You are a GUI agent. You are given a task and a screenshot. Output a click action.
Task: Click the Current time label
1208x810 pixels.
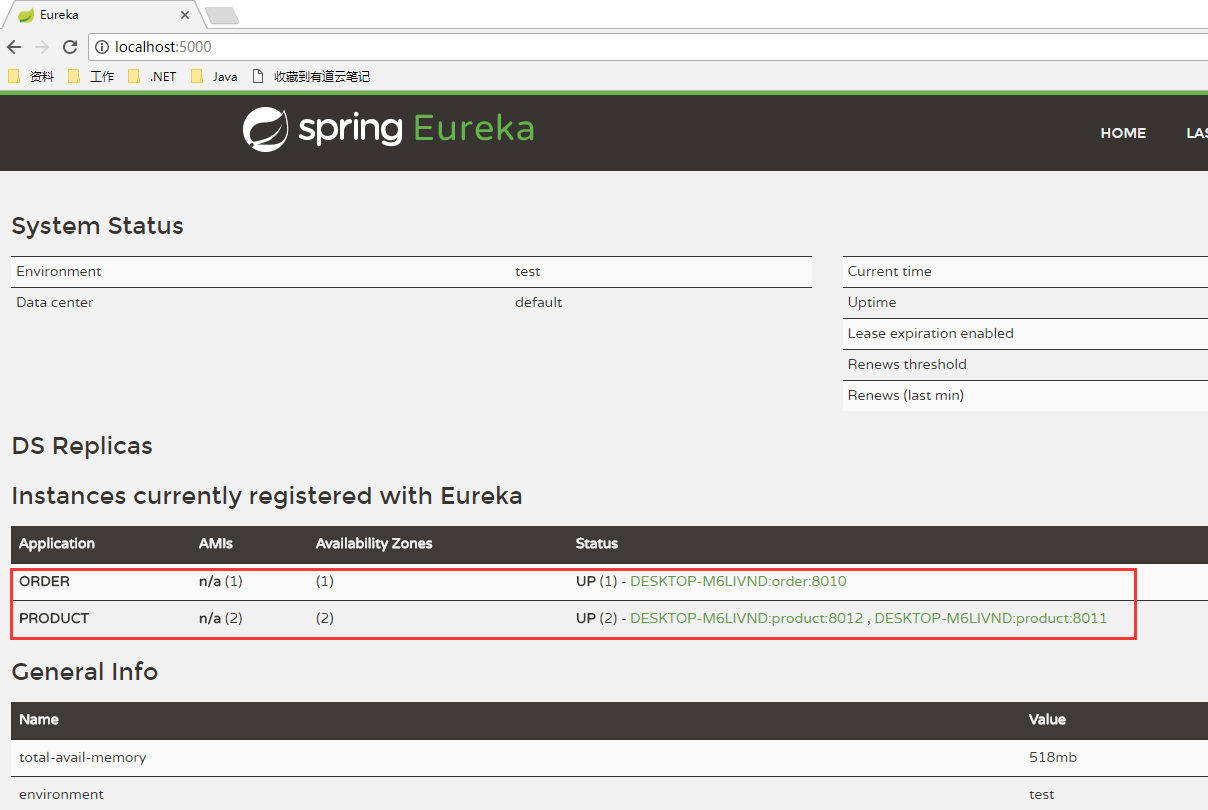890,271
